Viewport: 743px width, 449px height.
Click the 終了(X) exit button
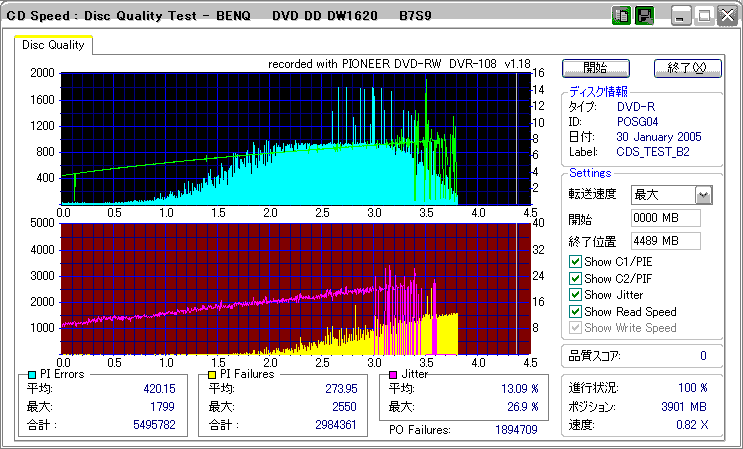pos(688,68)
